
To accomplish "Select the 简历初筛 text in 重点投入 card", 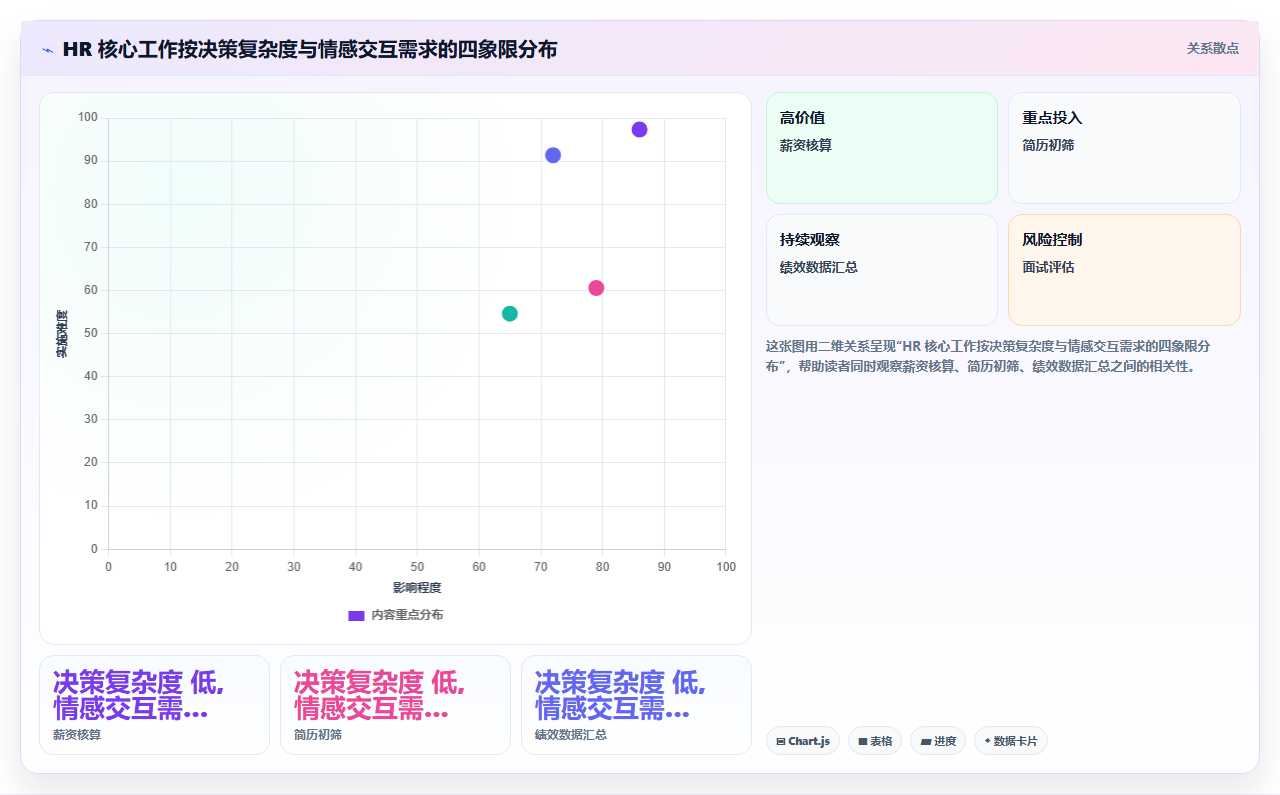I will click(1048, 145).
